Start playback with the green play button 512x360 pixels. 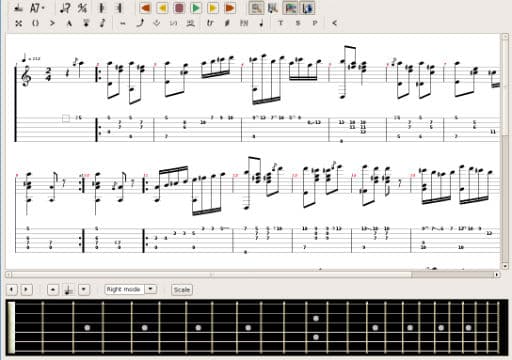[196, 8]
